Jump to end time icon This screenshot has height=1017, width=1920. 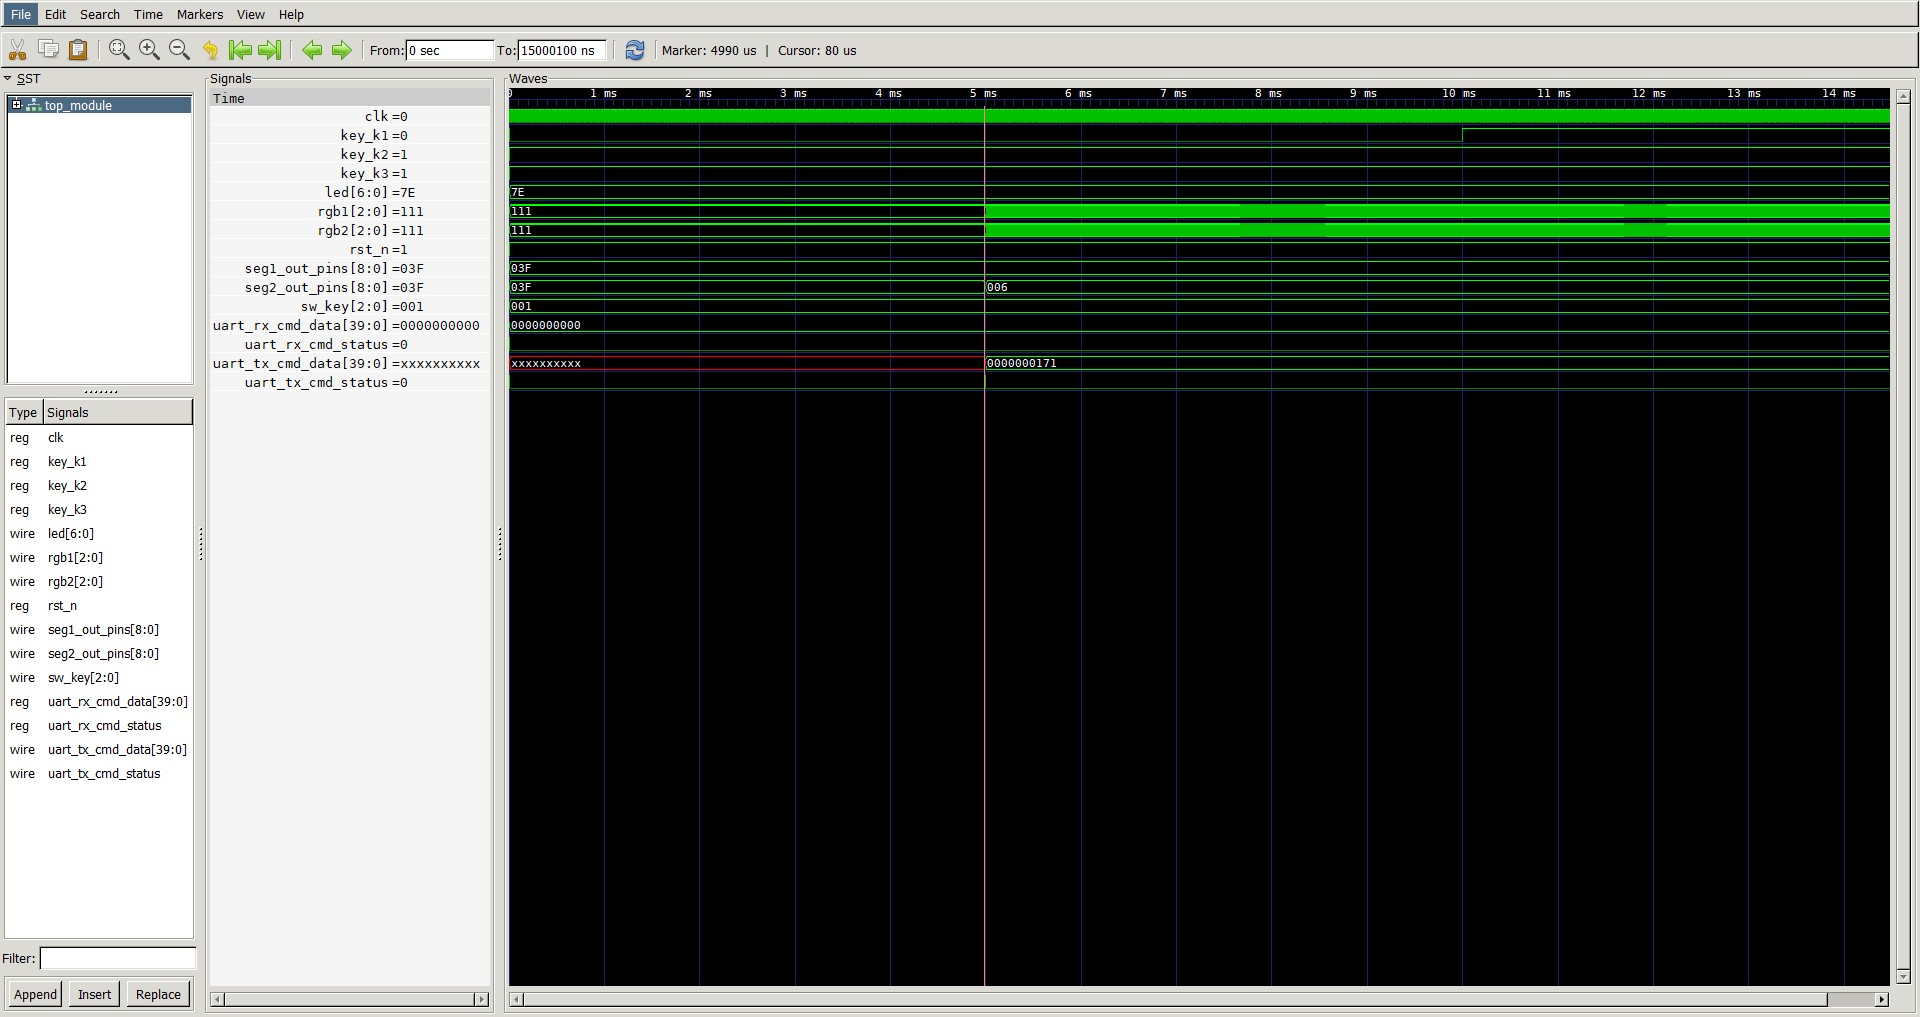(x=270, y=50)
